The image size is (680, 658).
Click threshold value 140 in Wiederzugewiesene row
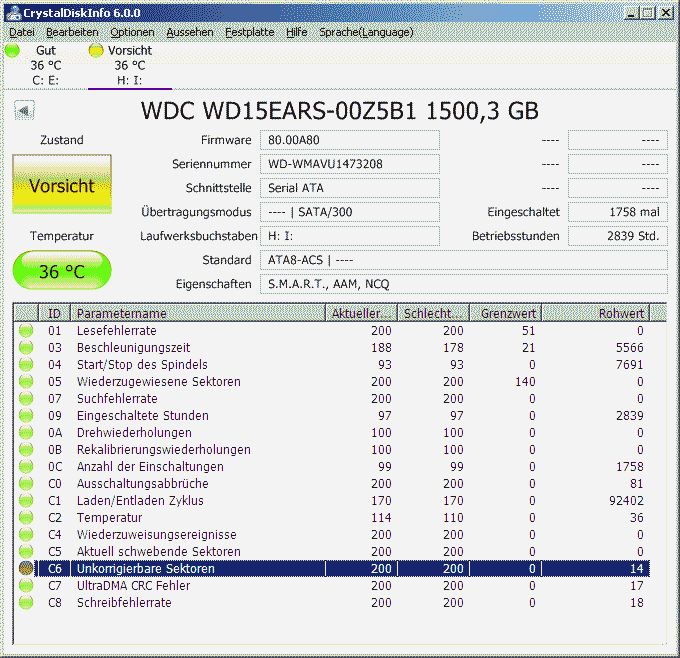coord(525,382)
